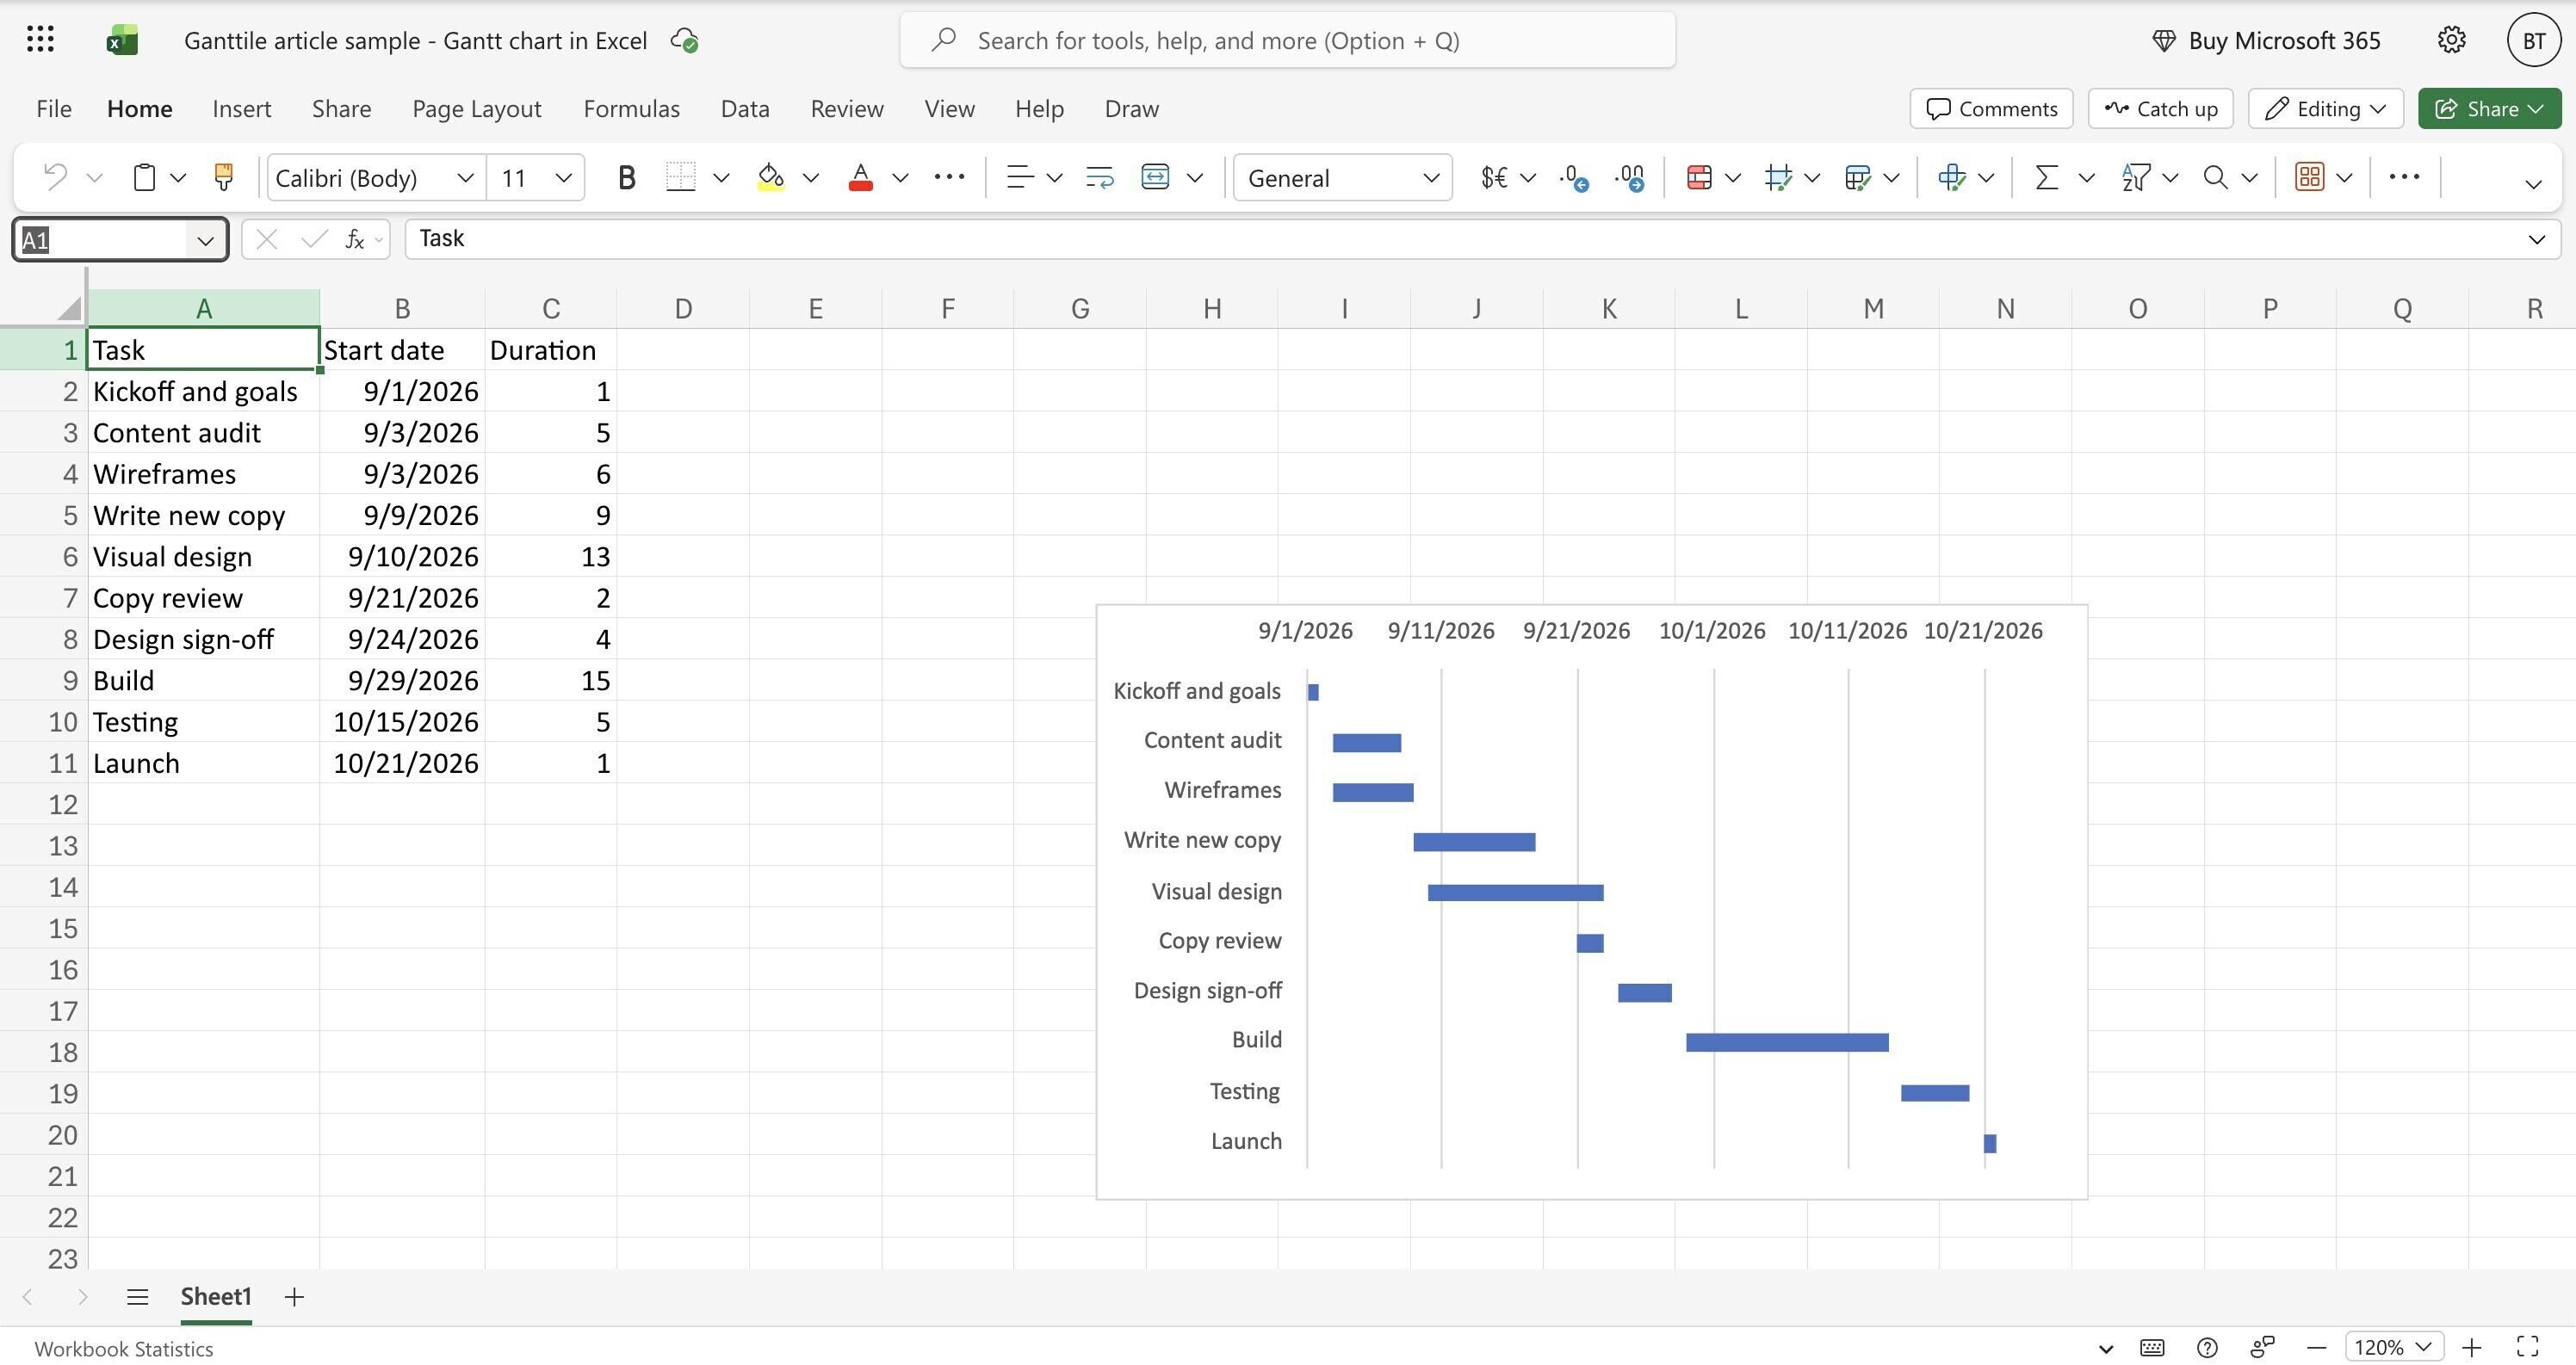Click the Excel app logo icon
This screenshot has height=1365, width=2576.
(122, 40)
